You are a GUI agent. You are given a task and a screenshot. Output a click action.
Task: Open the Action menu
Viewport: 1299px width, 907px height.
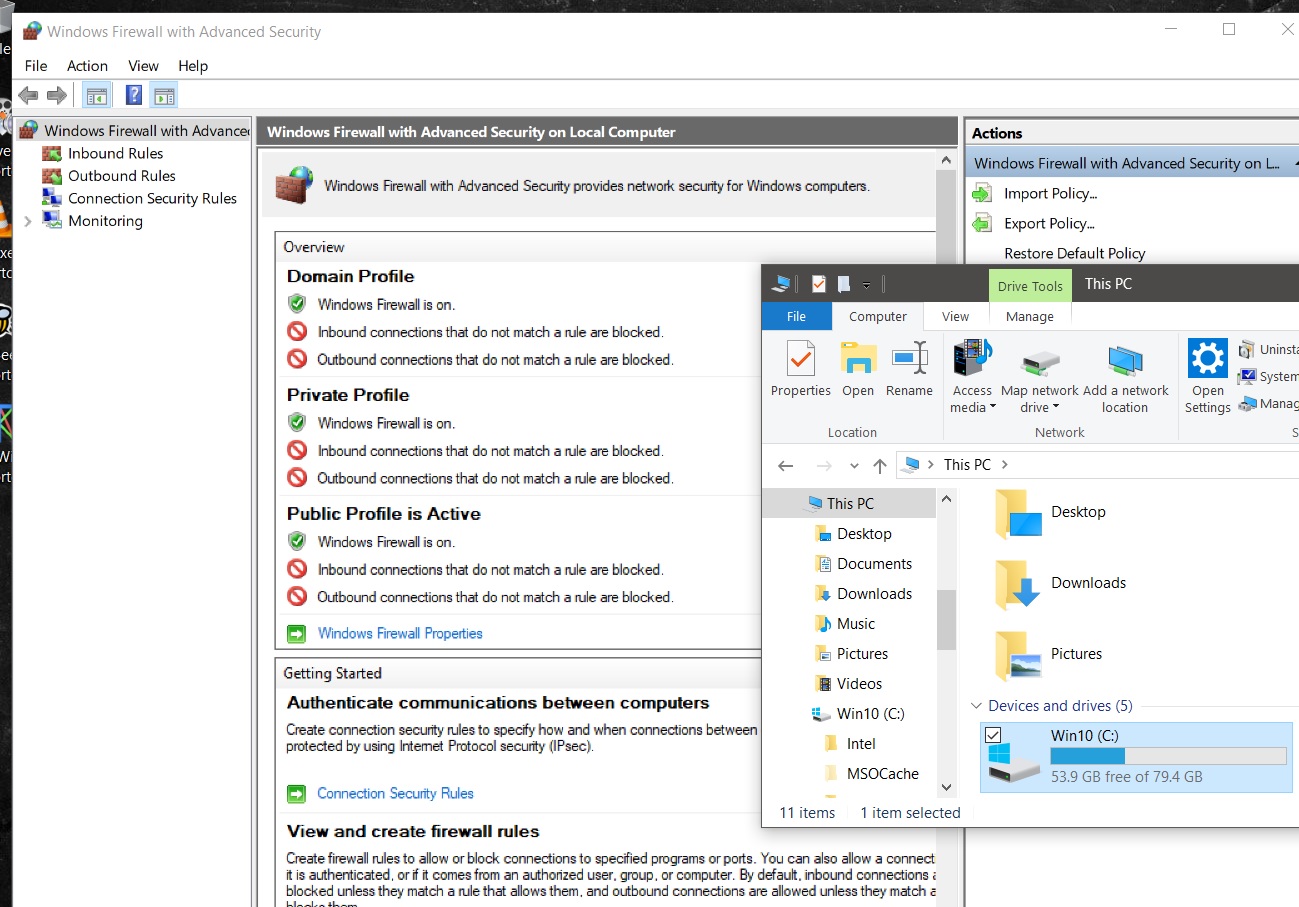coord(87,66)
